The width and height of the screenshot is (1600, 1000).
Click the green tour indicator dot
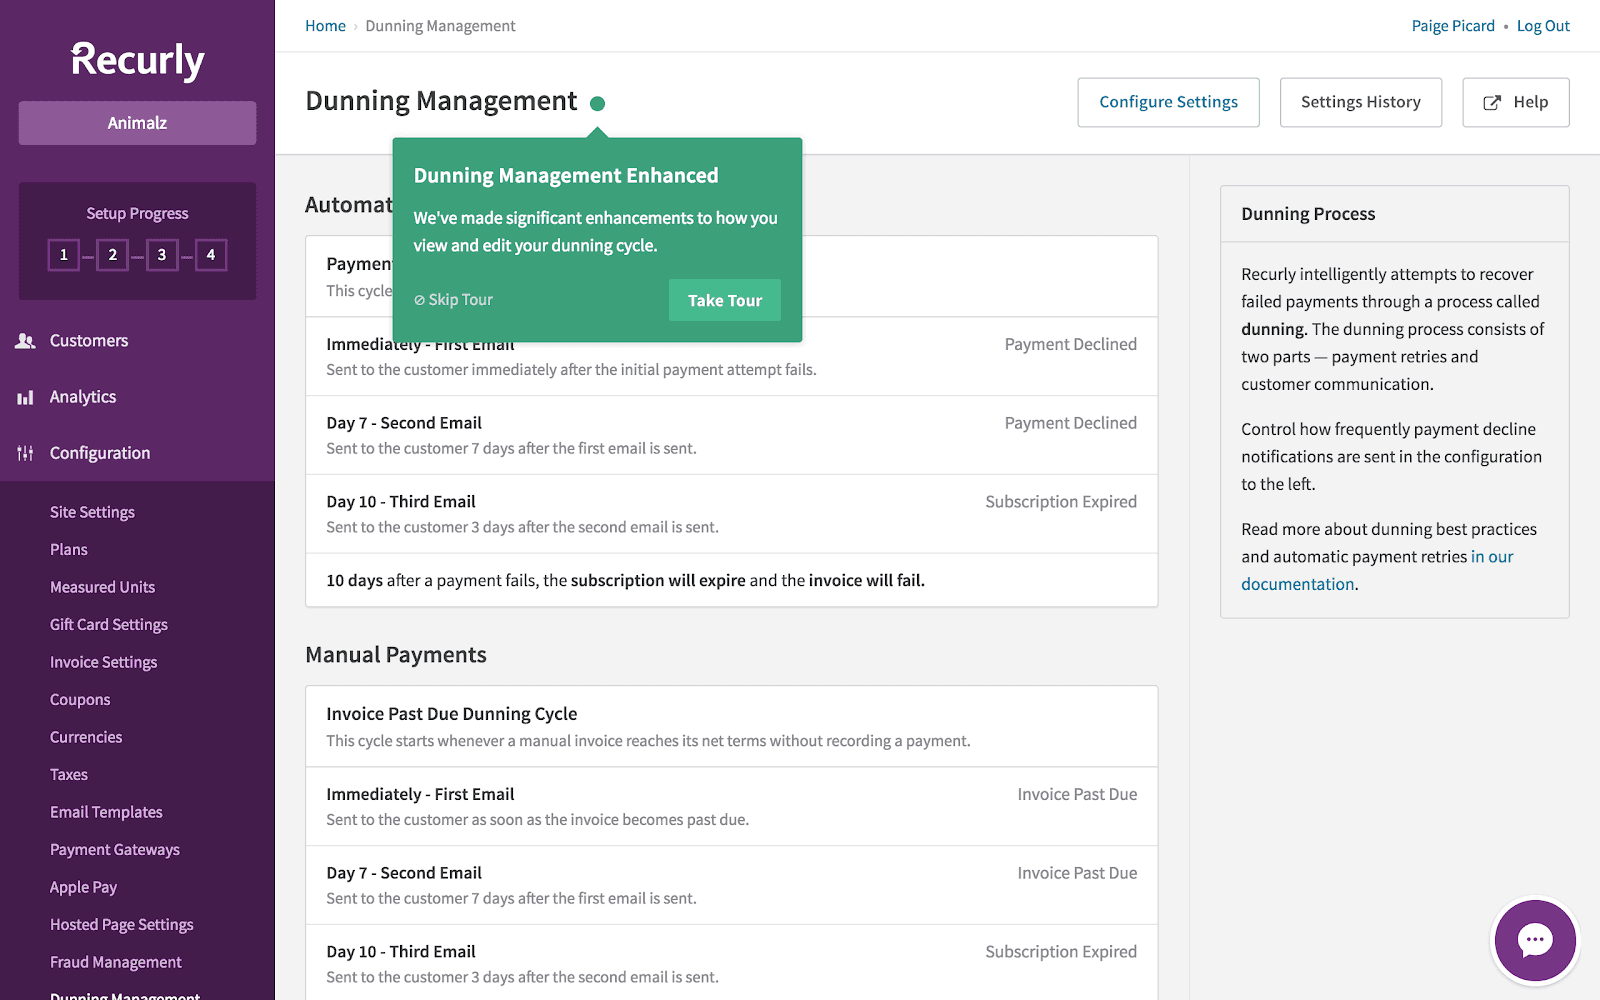click(x=598, y=103)
